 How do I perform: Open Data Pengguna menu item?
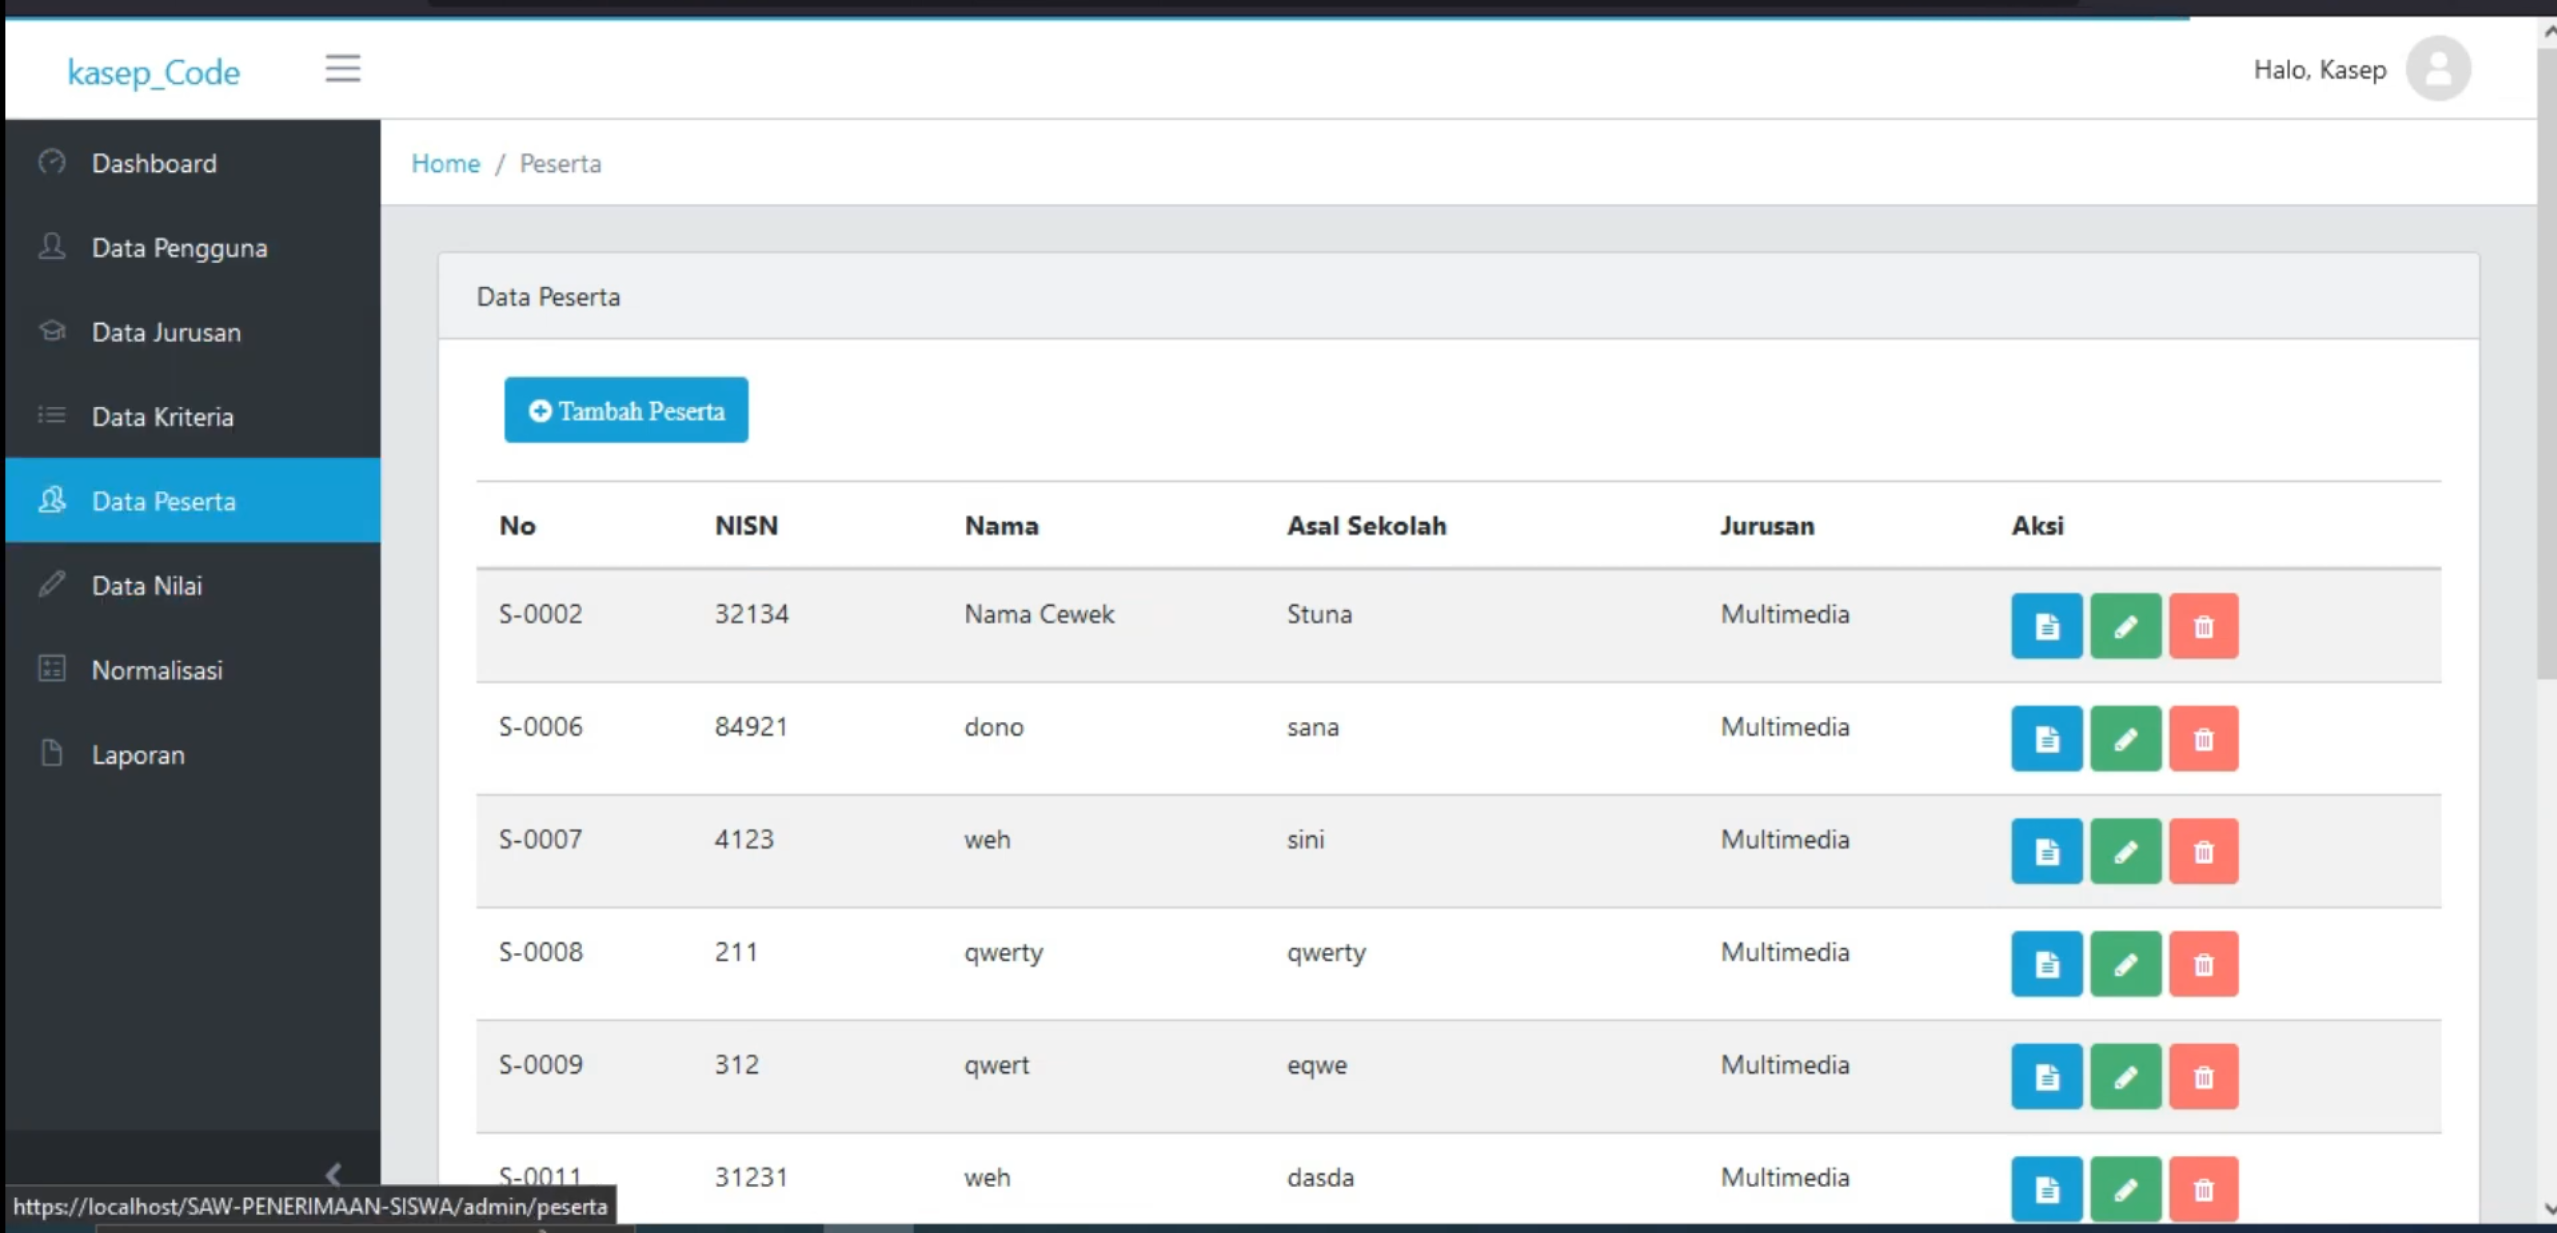192,247
